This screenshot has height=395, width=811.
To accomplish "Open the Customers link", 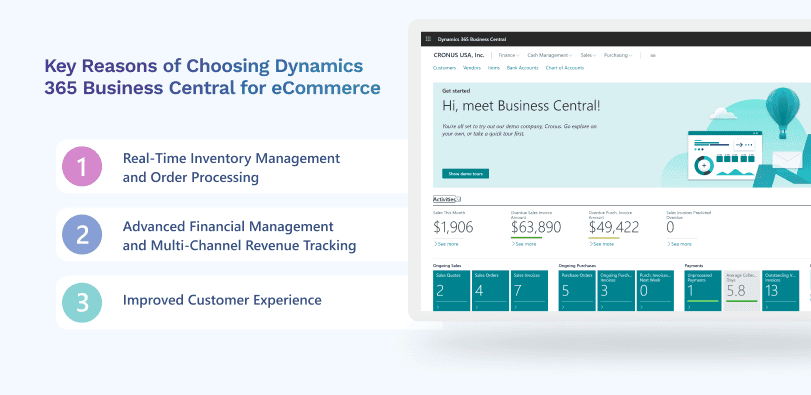I will tap(444, 68).
